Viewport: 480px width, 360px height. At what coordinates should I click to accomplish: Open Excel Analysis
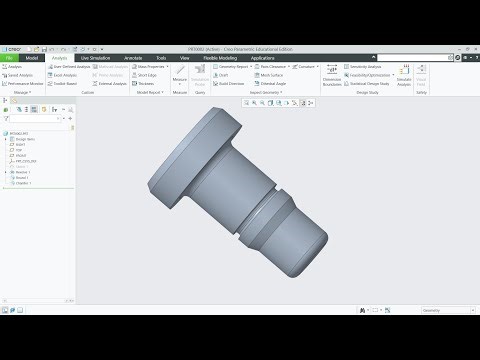62,75
